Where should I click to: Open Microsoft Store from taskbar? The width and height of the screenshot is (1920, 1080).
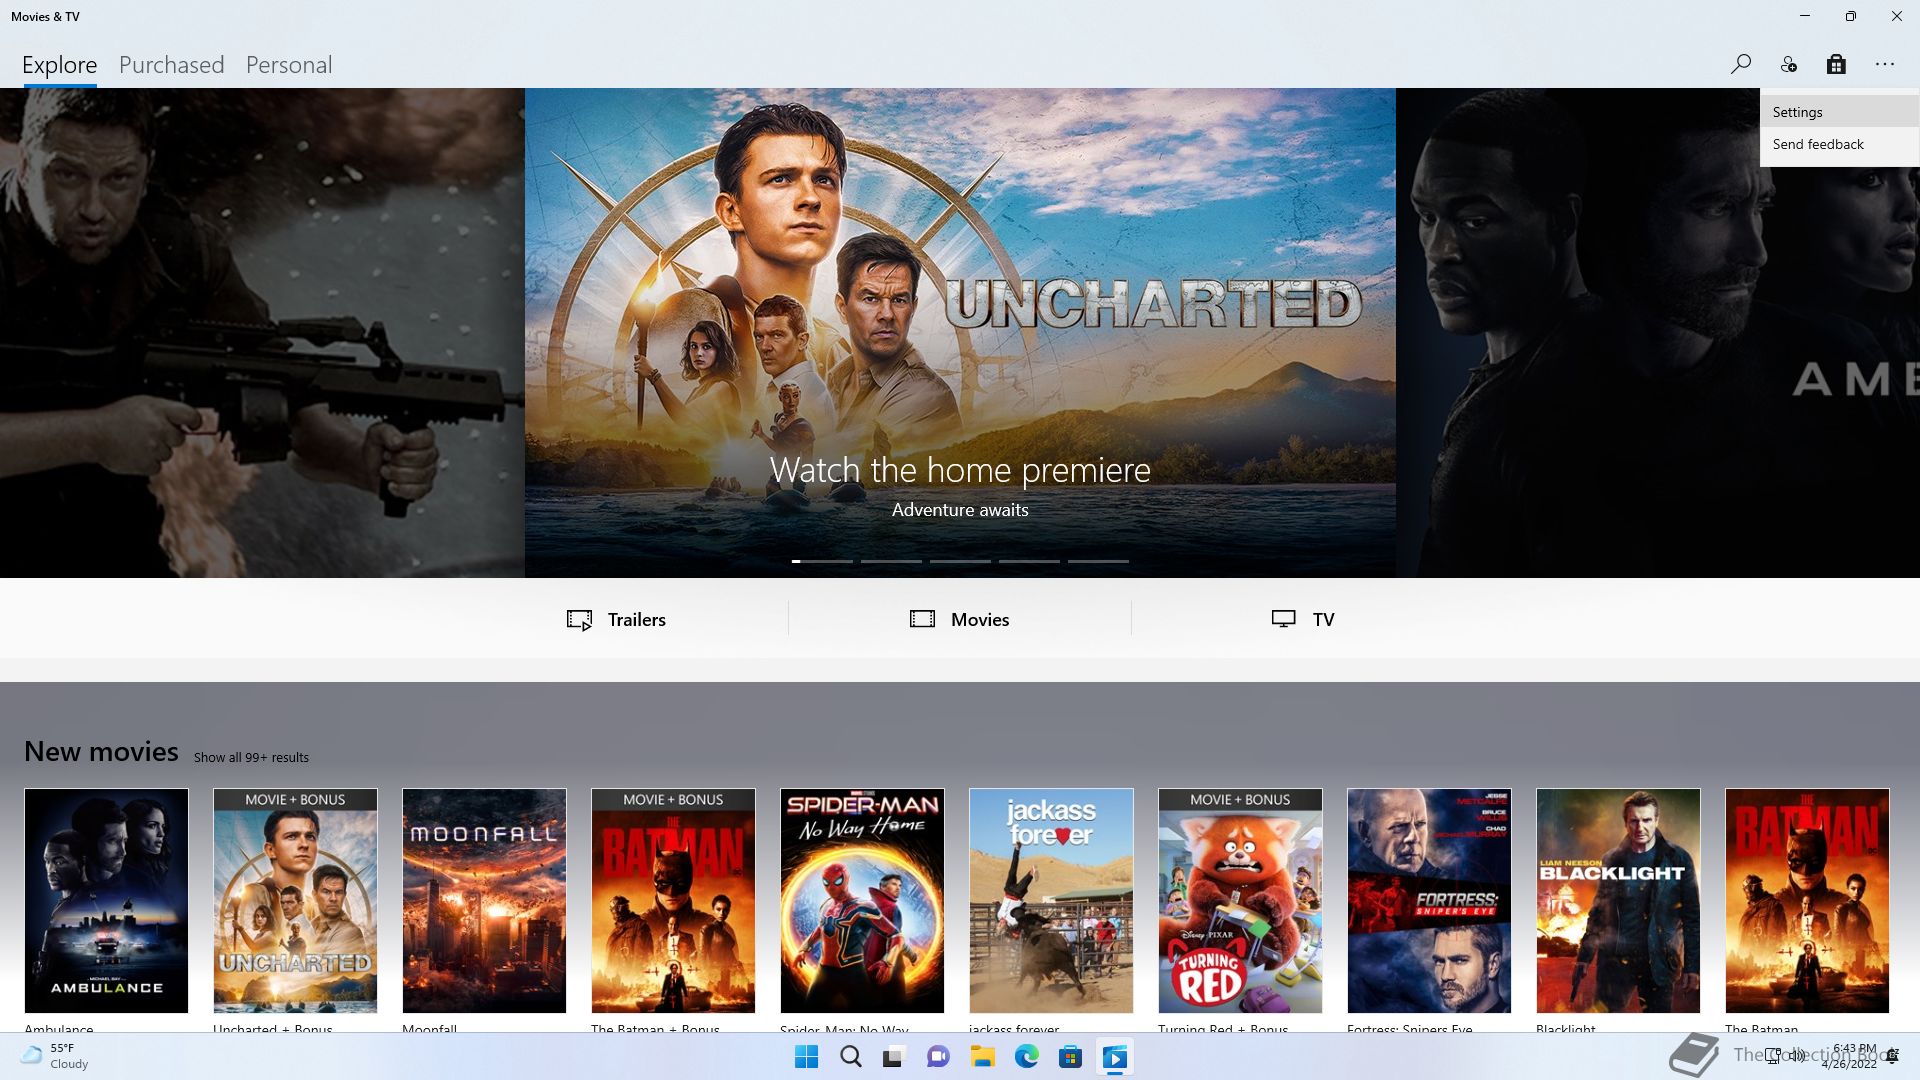coord(1070,1057)
